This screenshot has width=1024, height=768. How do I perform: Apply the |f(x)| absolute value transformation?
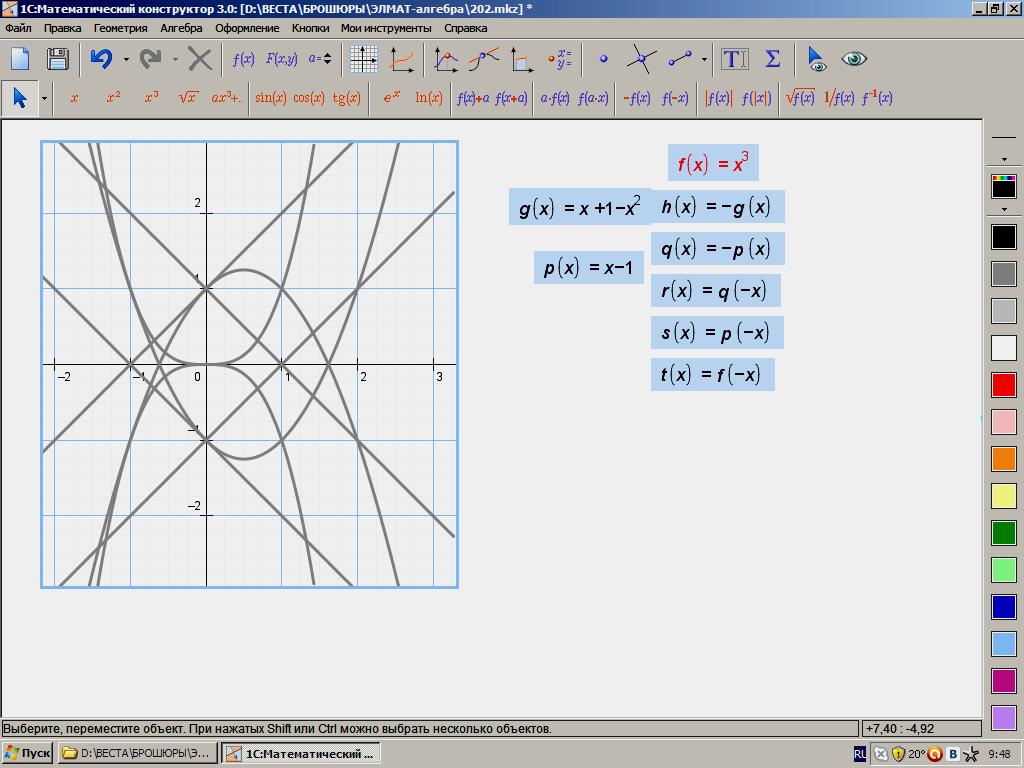pos(718,98)
